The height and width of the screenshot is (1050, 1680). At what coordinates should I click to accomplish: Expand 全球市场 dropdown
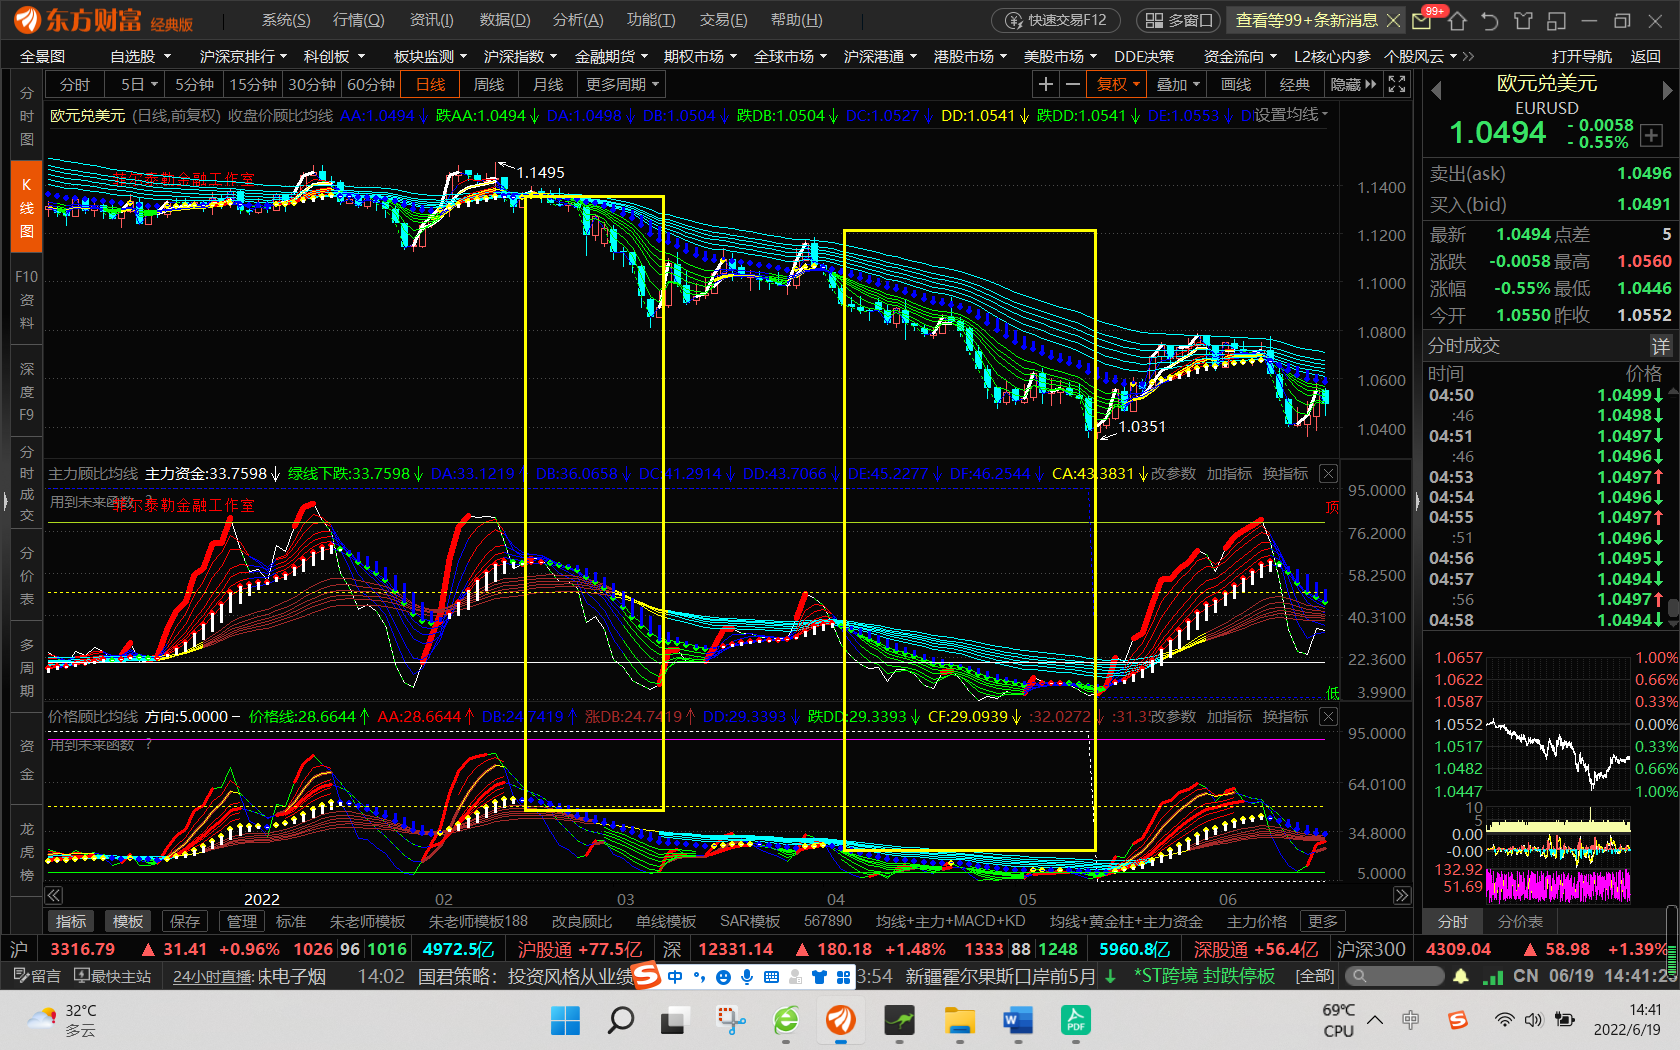(x=790, y=57)
